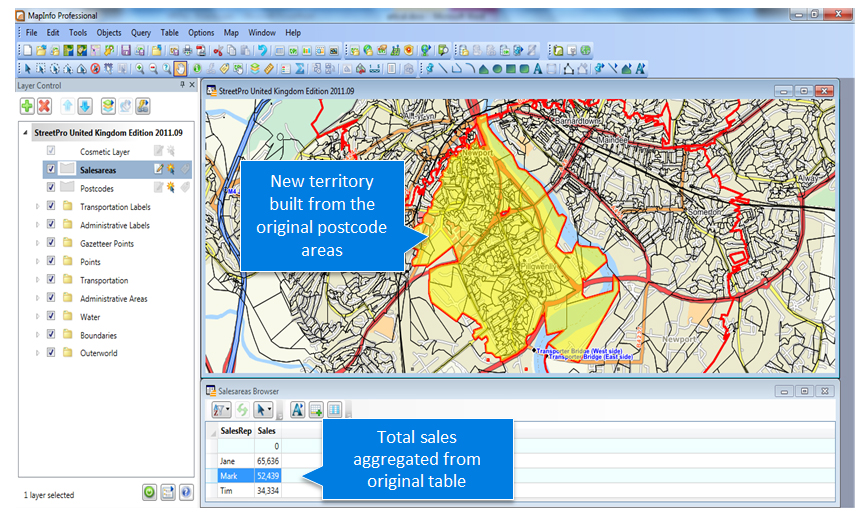The height and width of the screenshot is (517, 868).
Task: Uncheck the Salesareas layer visibility checkbox
Action: 51,169
